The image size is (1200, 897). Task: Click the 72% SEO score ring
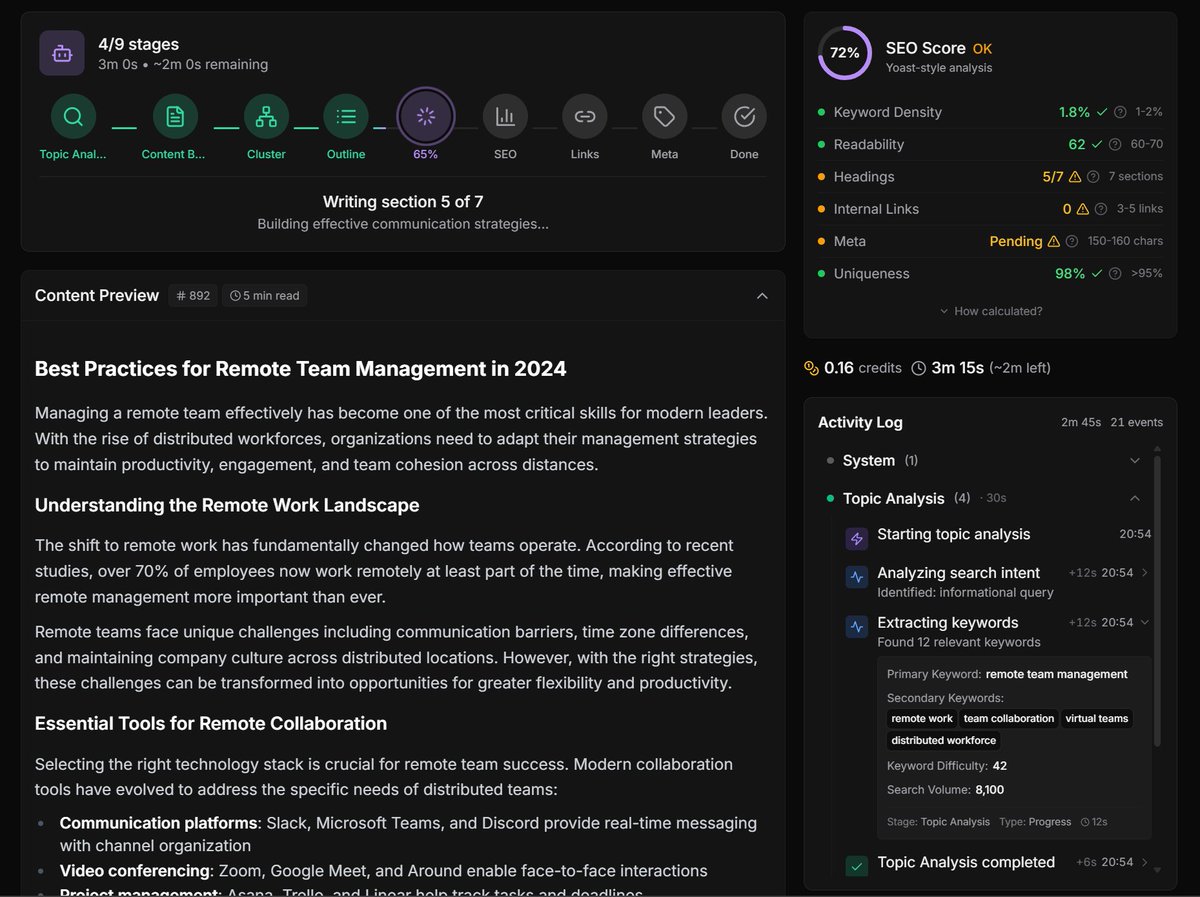845,53
